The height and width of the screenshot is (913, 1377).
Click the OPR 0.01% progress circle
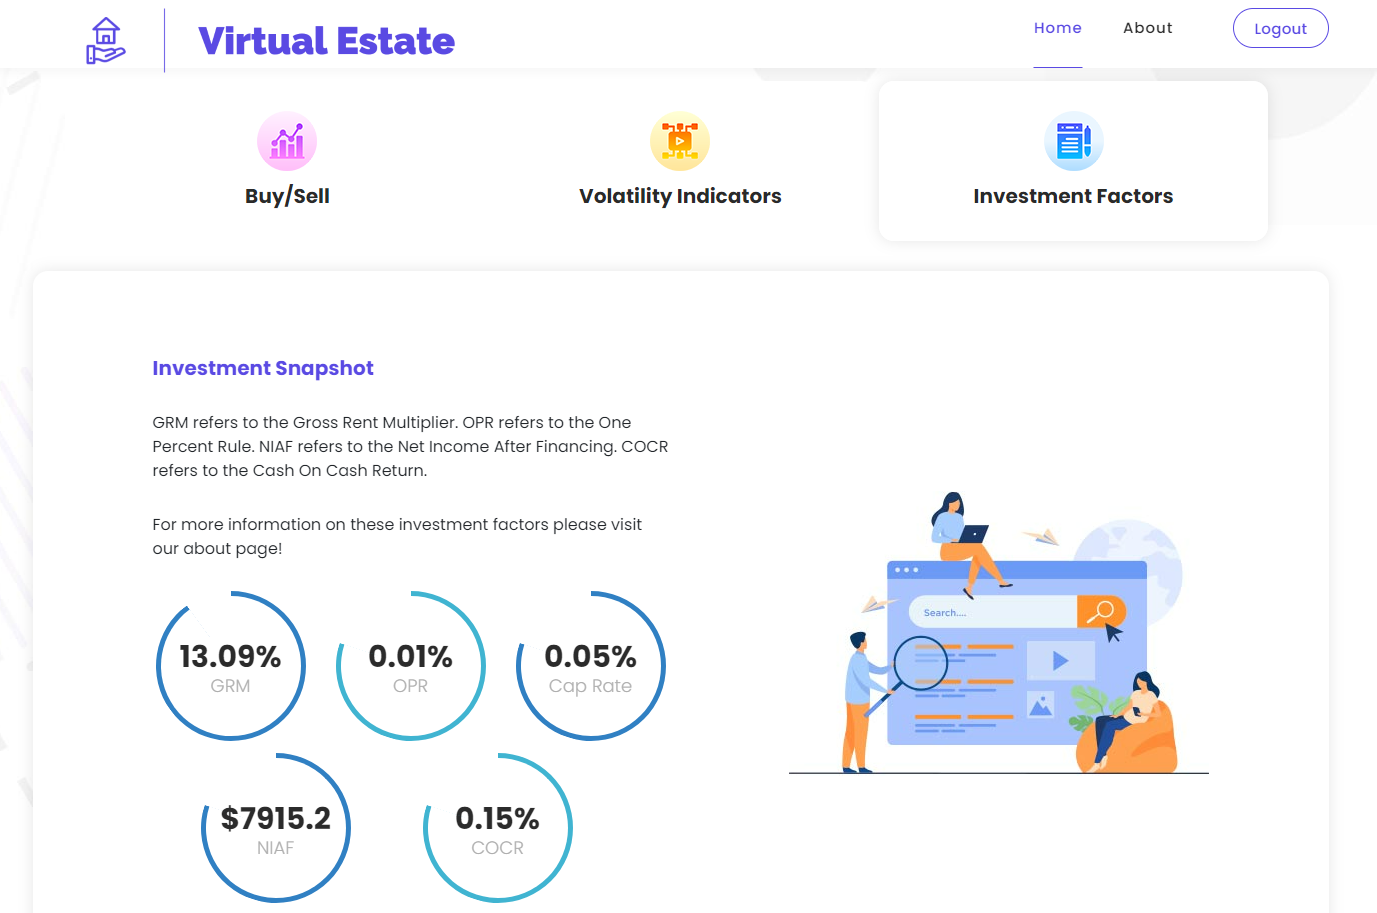pos(411,666)
